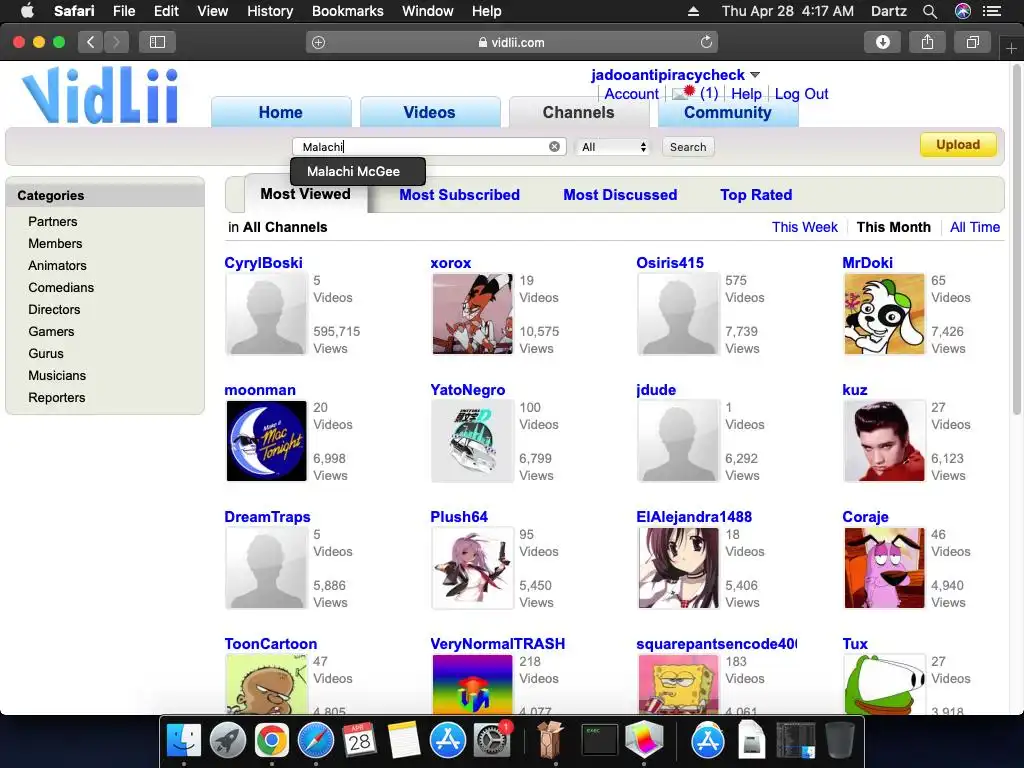This screenshot has height=768, width=1024.
Task: Click the privacy report plus icon in address bar
Action: tap(318, 42)
